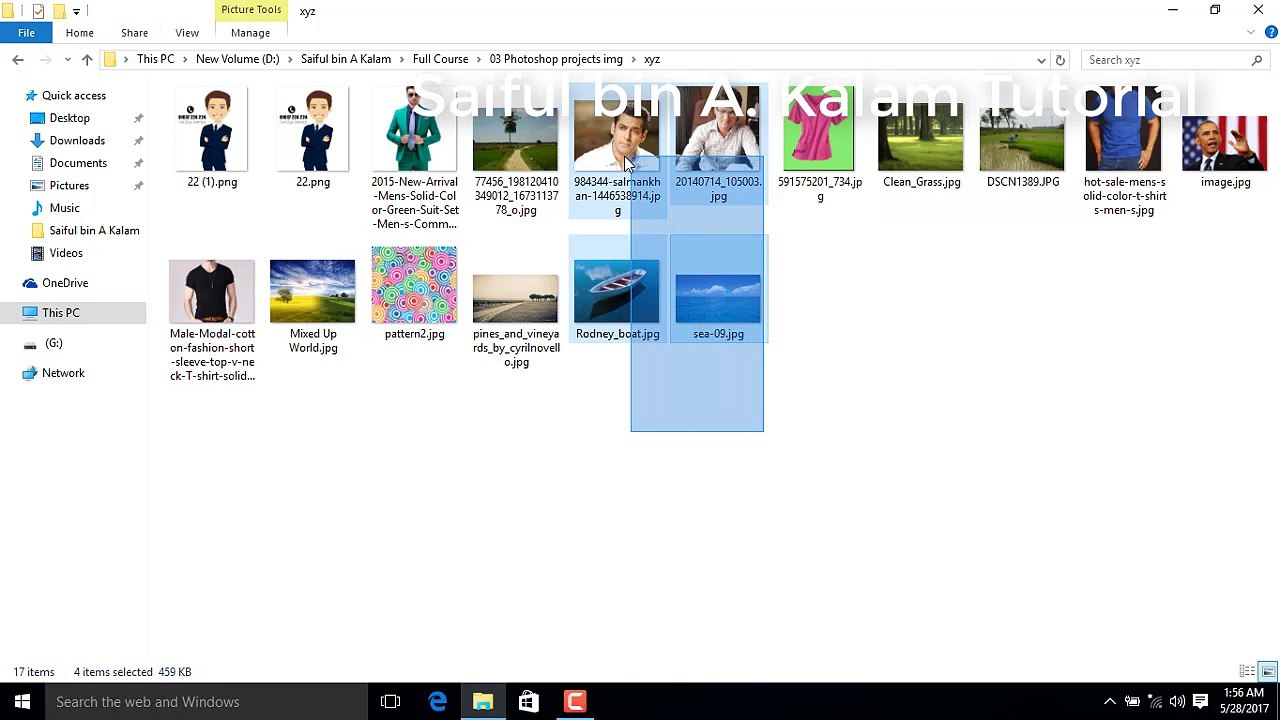
Task: Select Network in the navigation pane
Action: pyautogui.click(x=63, y=373)
